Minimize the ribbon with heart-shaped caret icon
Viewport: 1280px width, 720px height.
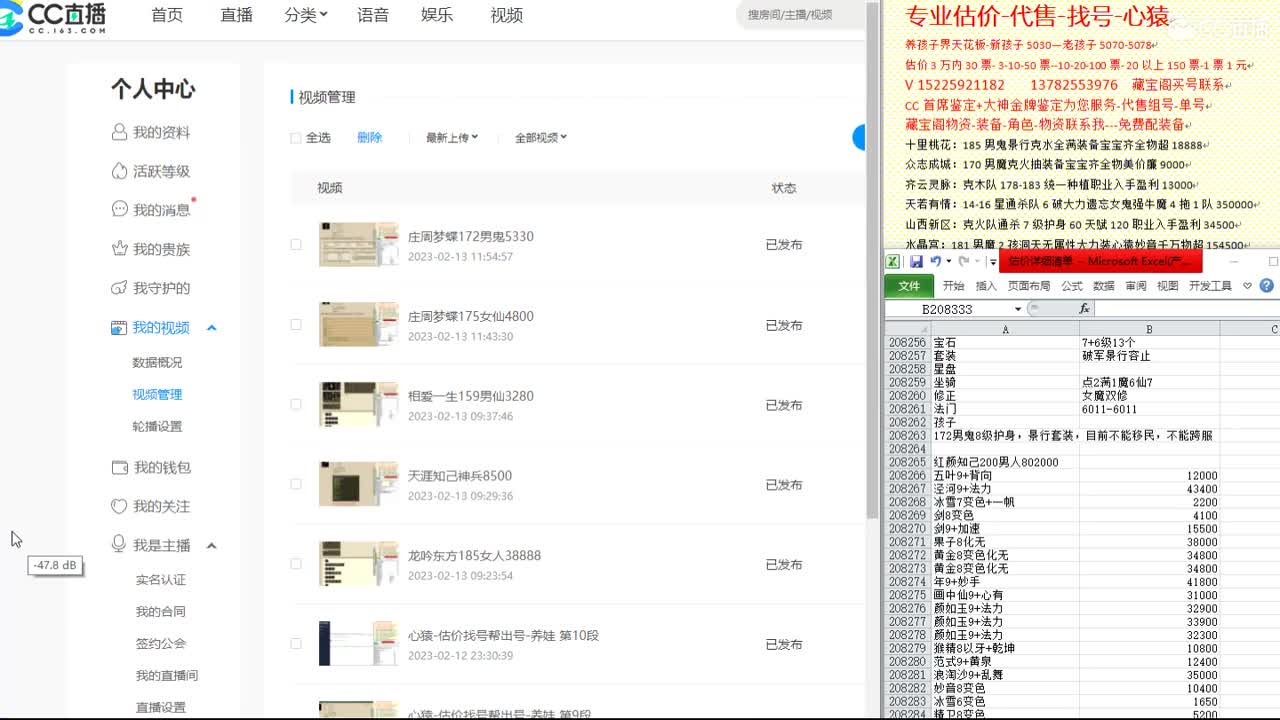click(x=1247, y=286)
